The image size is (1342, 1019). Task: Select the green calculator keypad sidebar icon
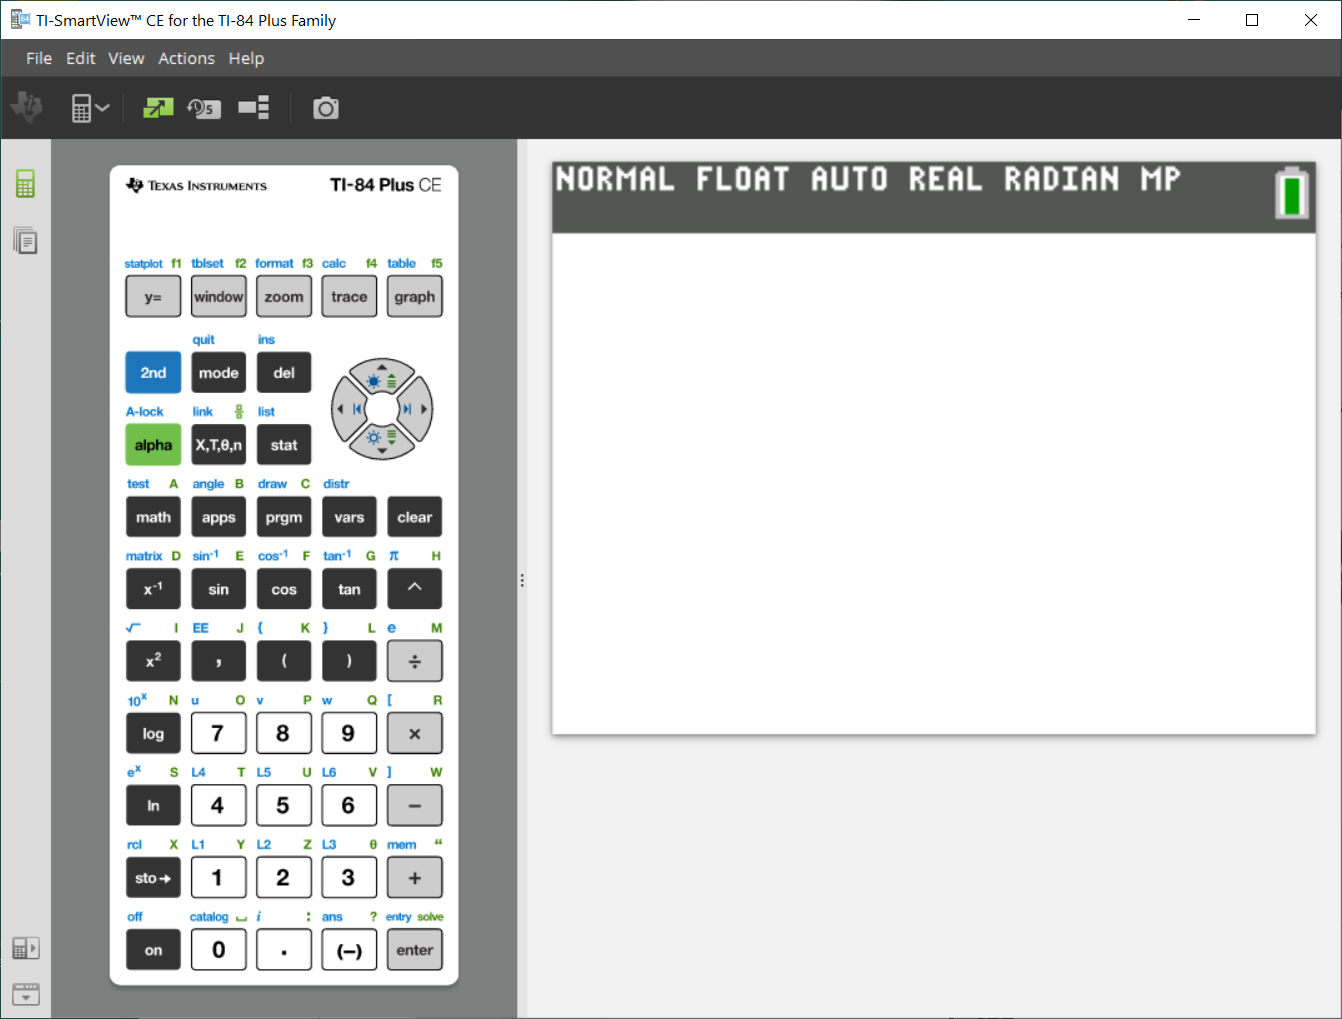point(25,184)
